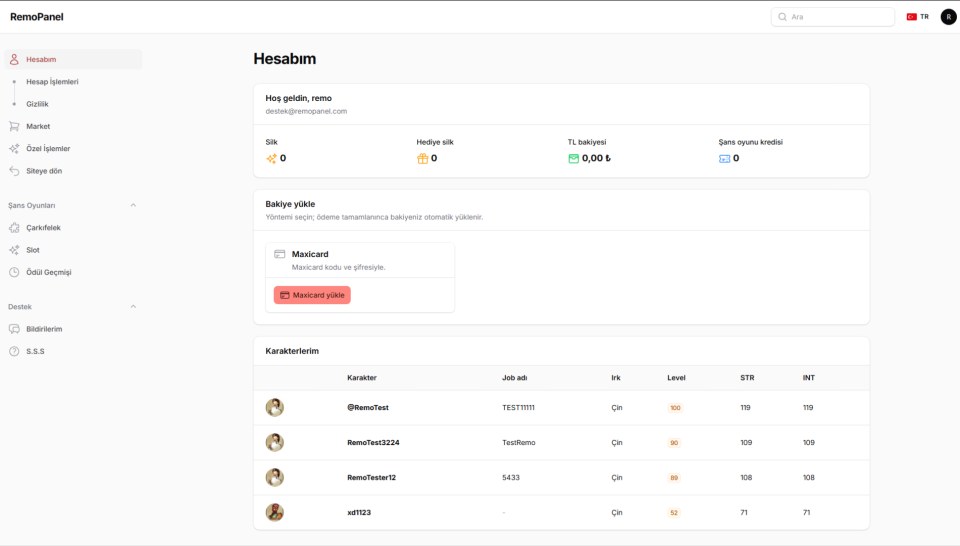Click the level 90 badge
The height and width of the screenshot is (546, 960).
pyautogui.click(x=673, y=443)
